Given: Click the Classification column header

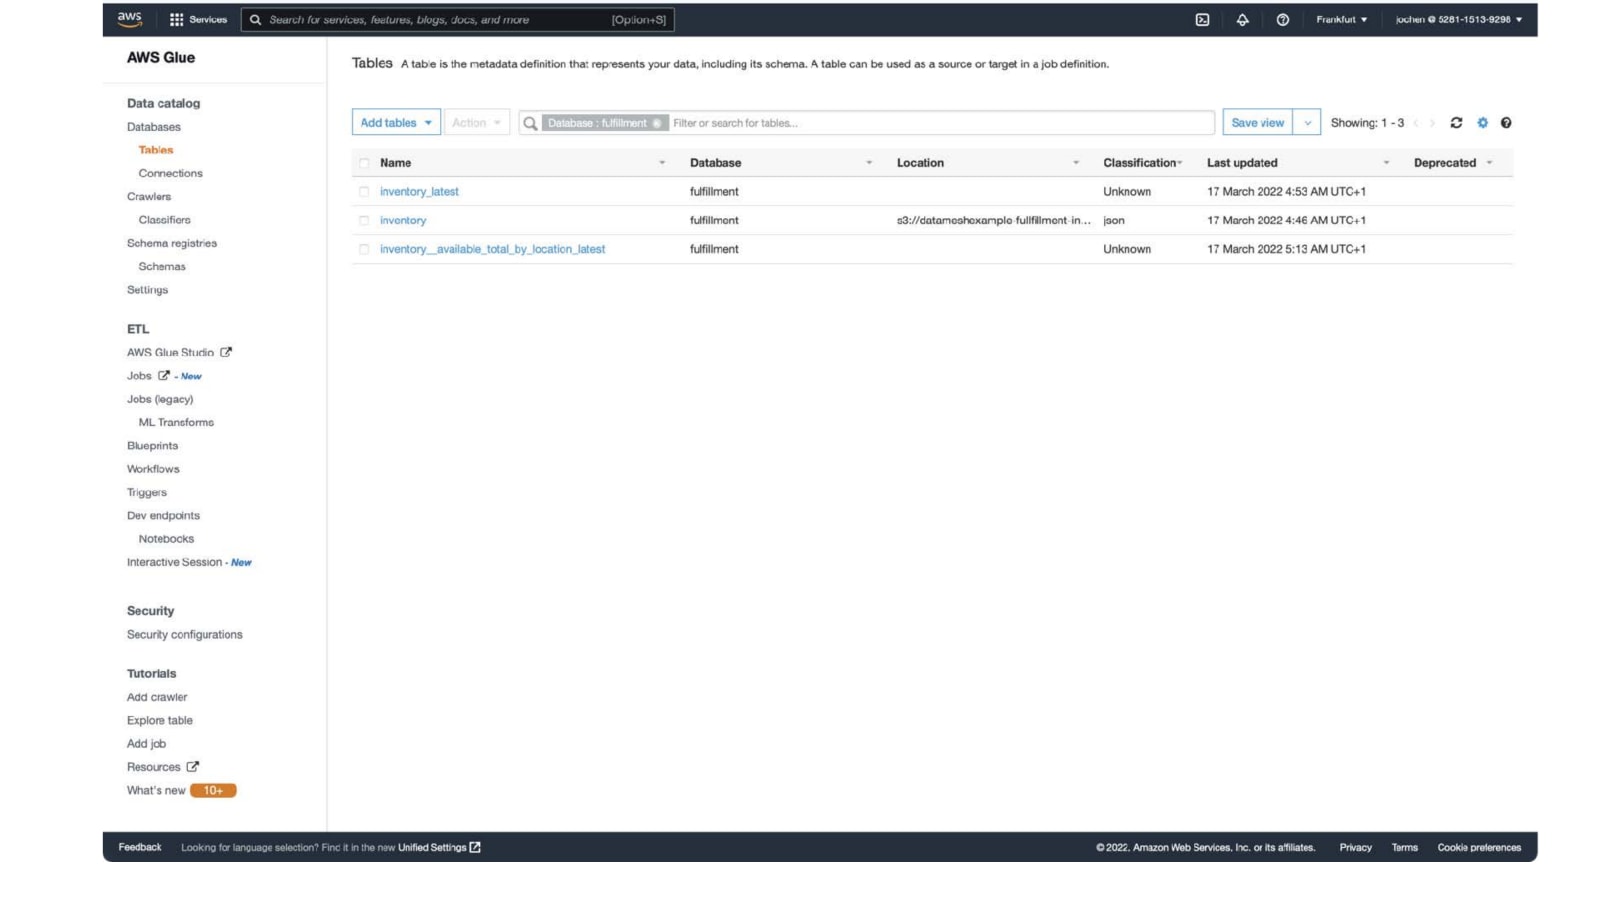Looking at the screenshot, I should tap(1139, 163).
